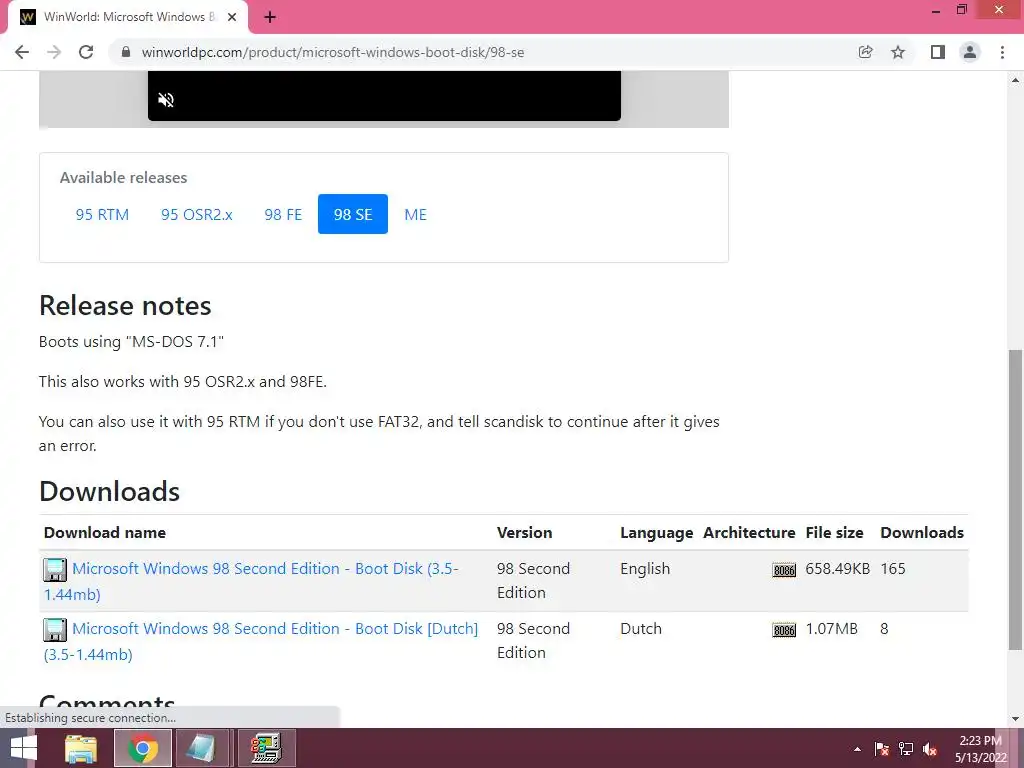Open the notepad-like app on taskbar
The height and width of the screenshot is (768, 1024).
coord(200,748)
